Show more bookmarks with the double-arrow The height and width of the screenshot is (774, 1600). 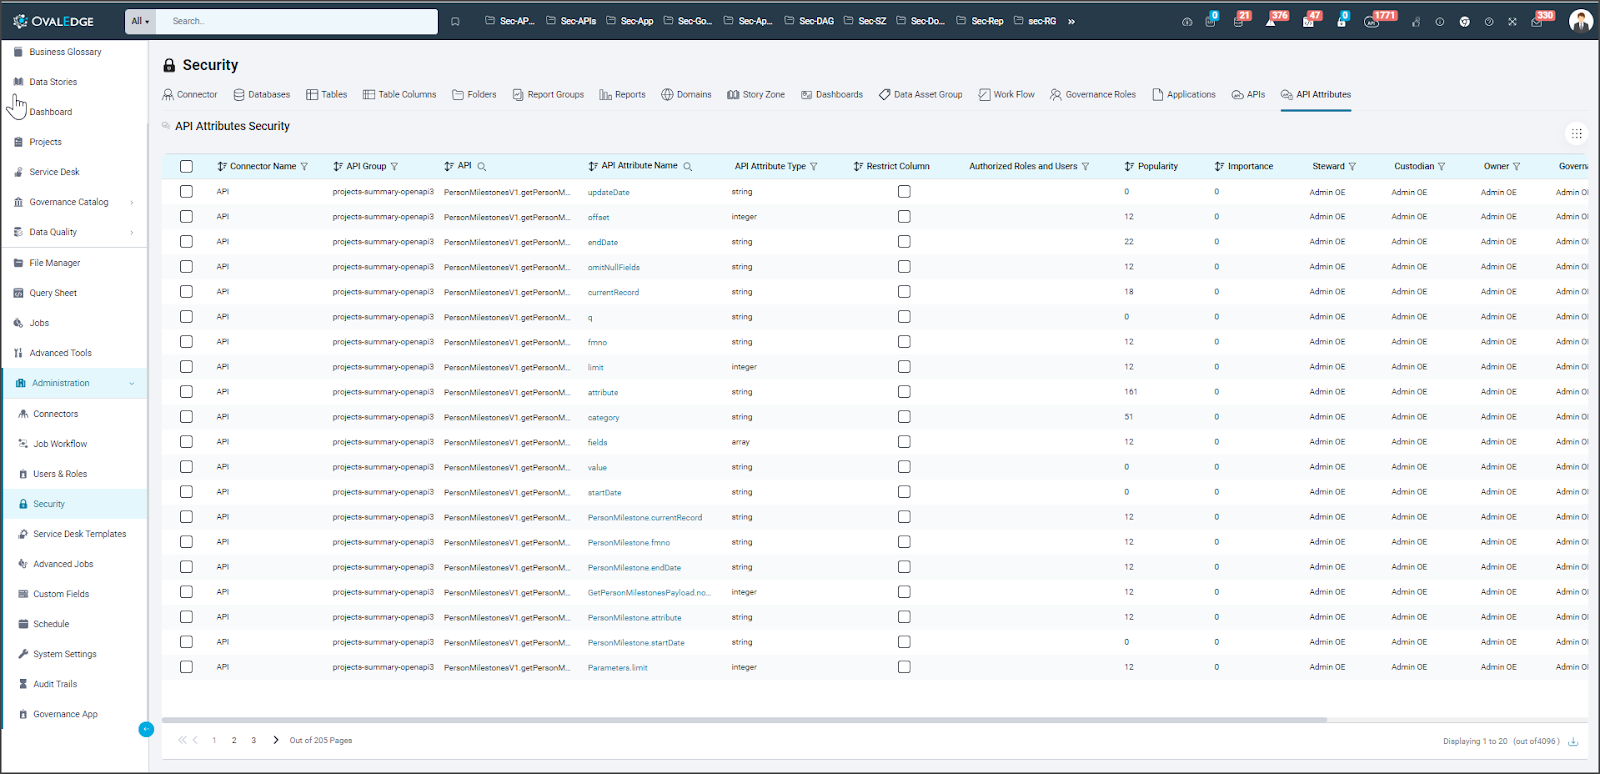1071,21
